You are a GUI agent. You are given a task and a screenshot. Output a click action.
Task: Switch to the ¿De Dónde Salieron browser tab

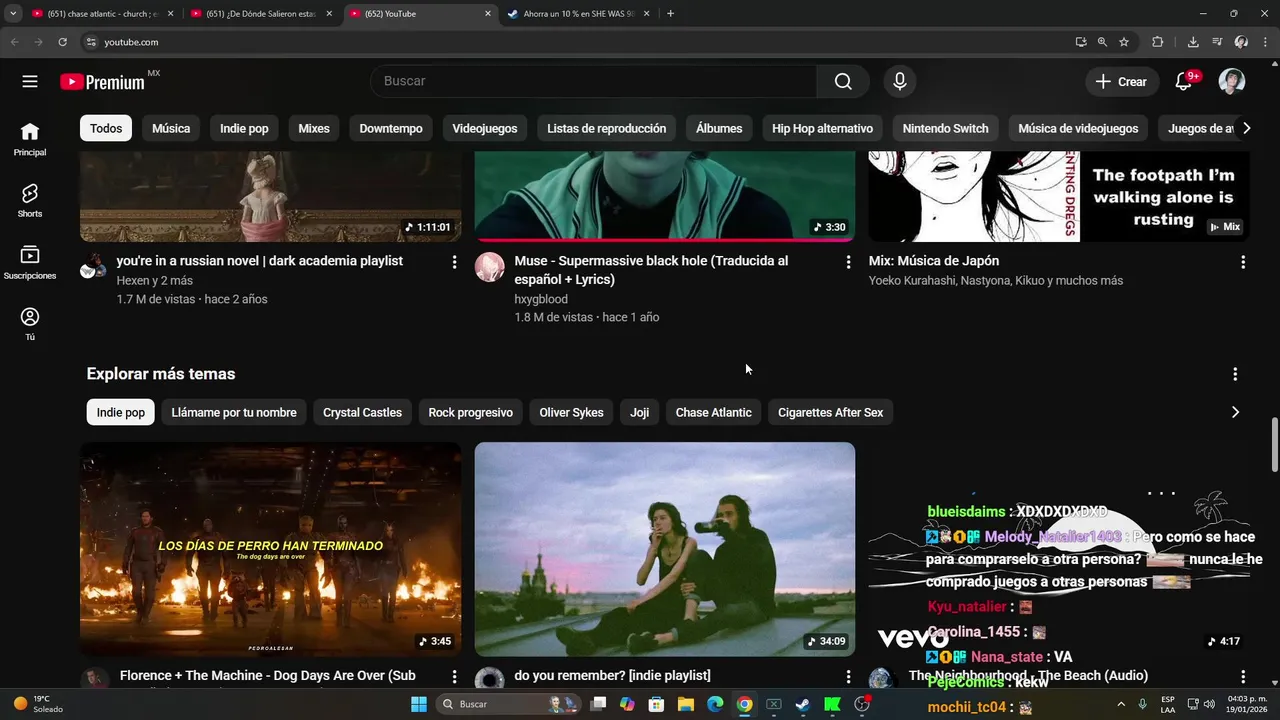point(260,14)
